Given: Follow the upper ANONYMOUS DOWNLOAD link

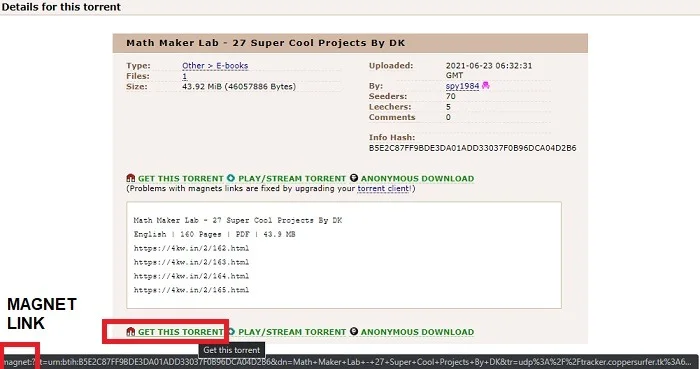Looking at the screenshot, I should coord(417,178).
